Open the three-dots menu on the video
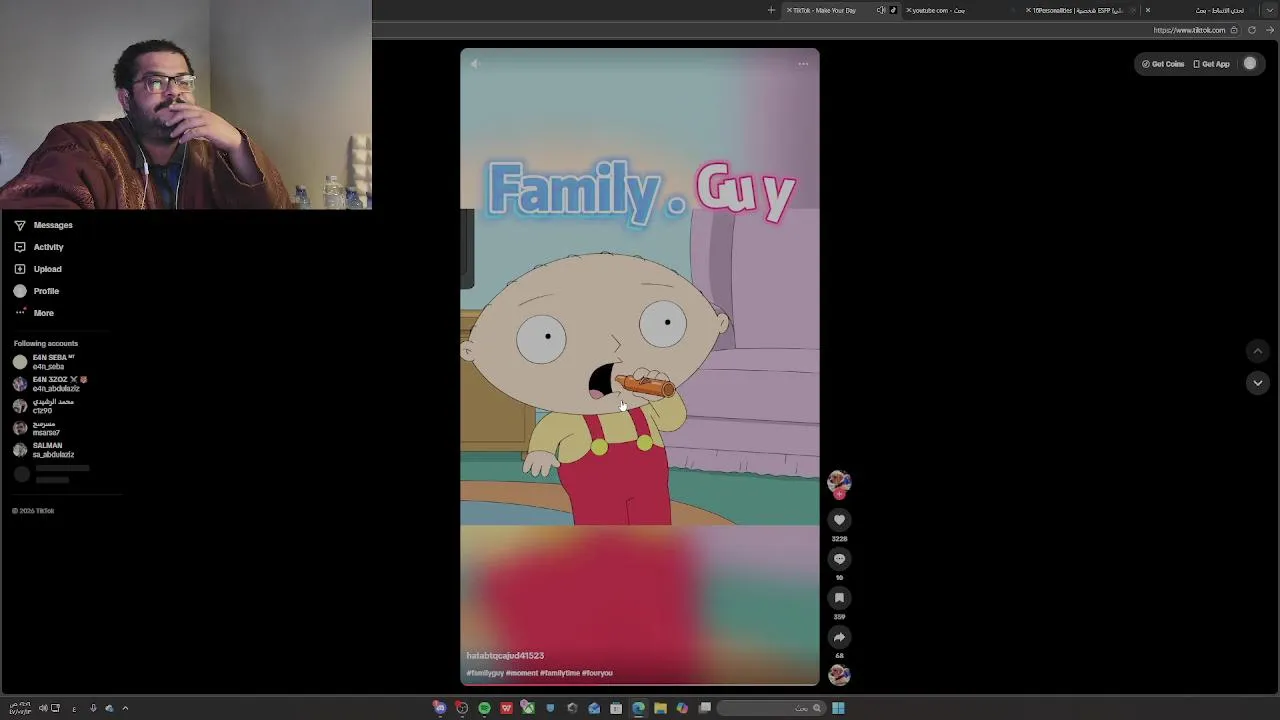Image resolution: width=1280 pixels, height=720 pixels. pyautogui.click(x=803, y=64)
